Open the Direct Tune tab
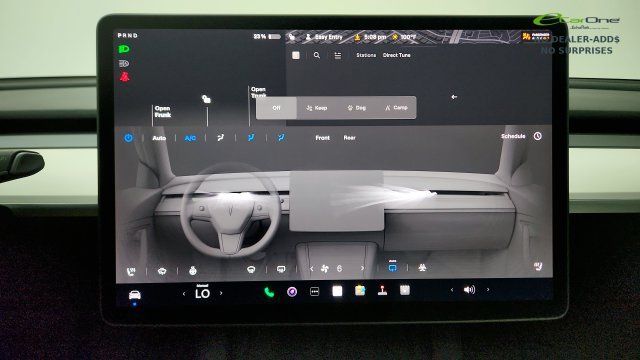This screenshot has height=360, width=640. (396, 55)
